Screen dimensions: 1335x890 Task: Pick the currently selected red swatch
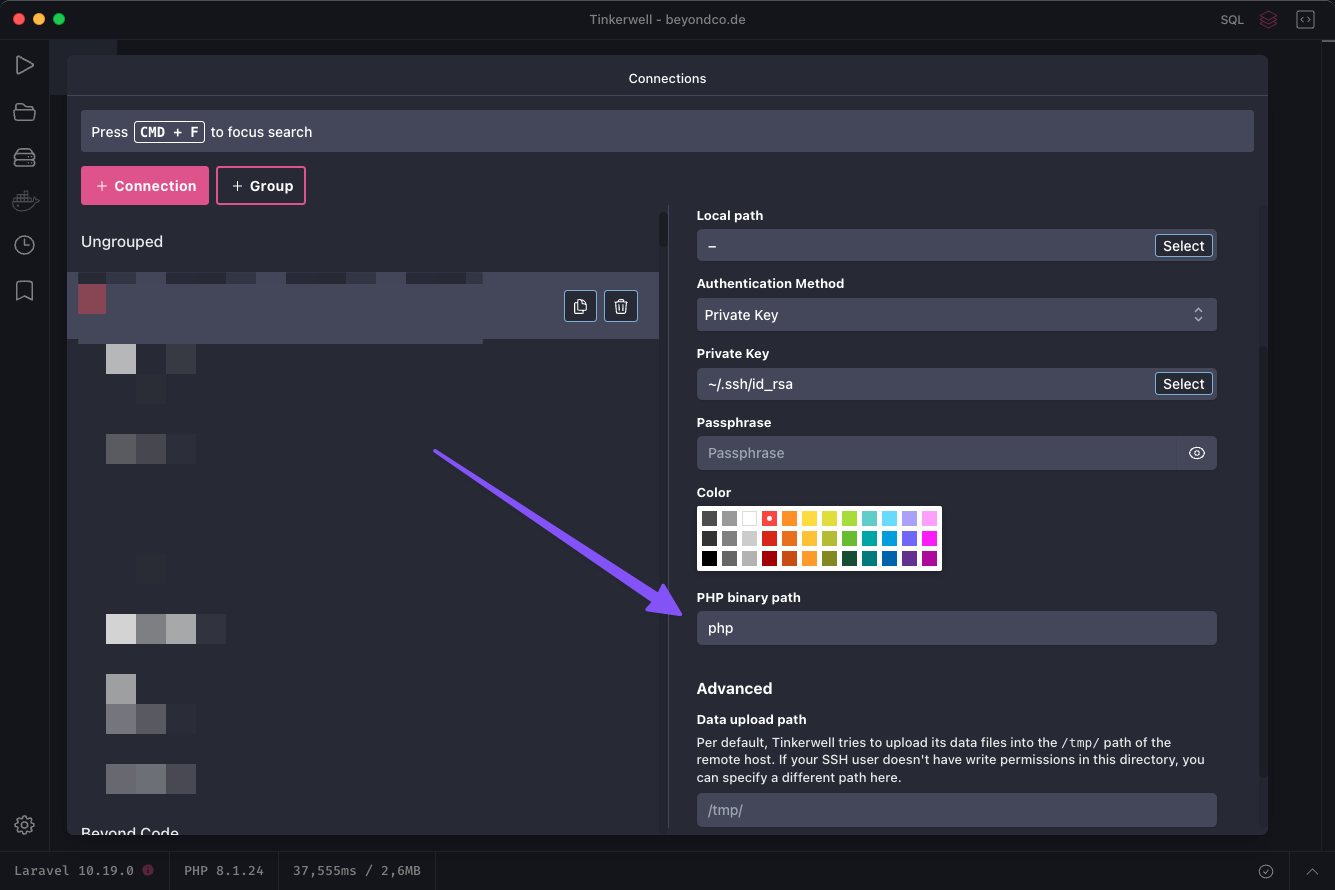[769, 518]
